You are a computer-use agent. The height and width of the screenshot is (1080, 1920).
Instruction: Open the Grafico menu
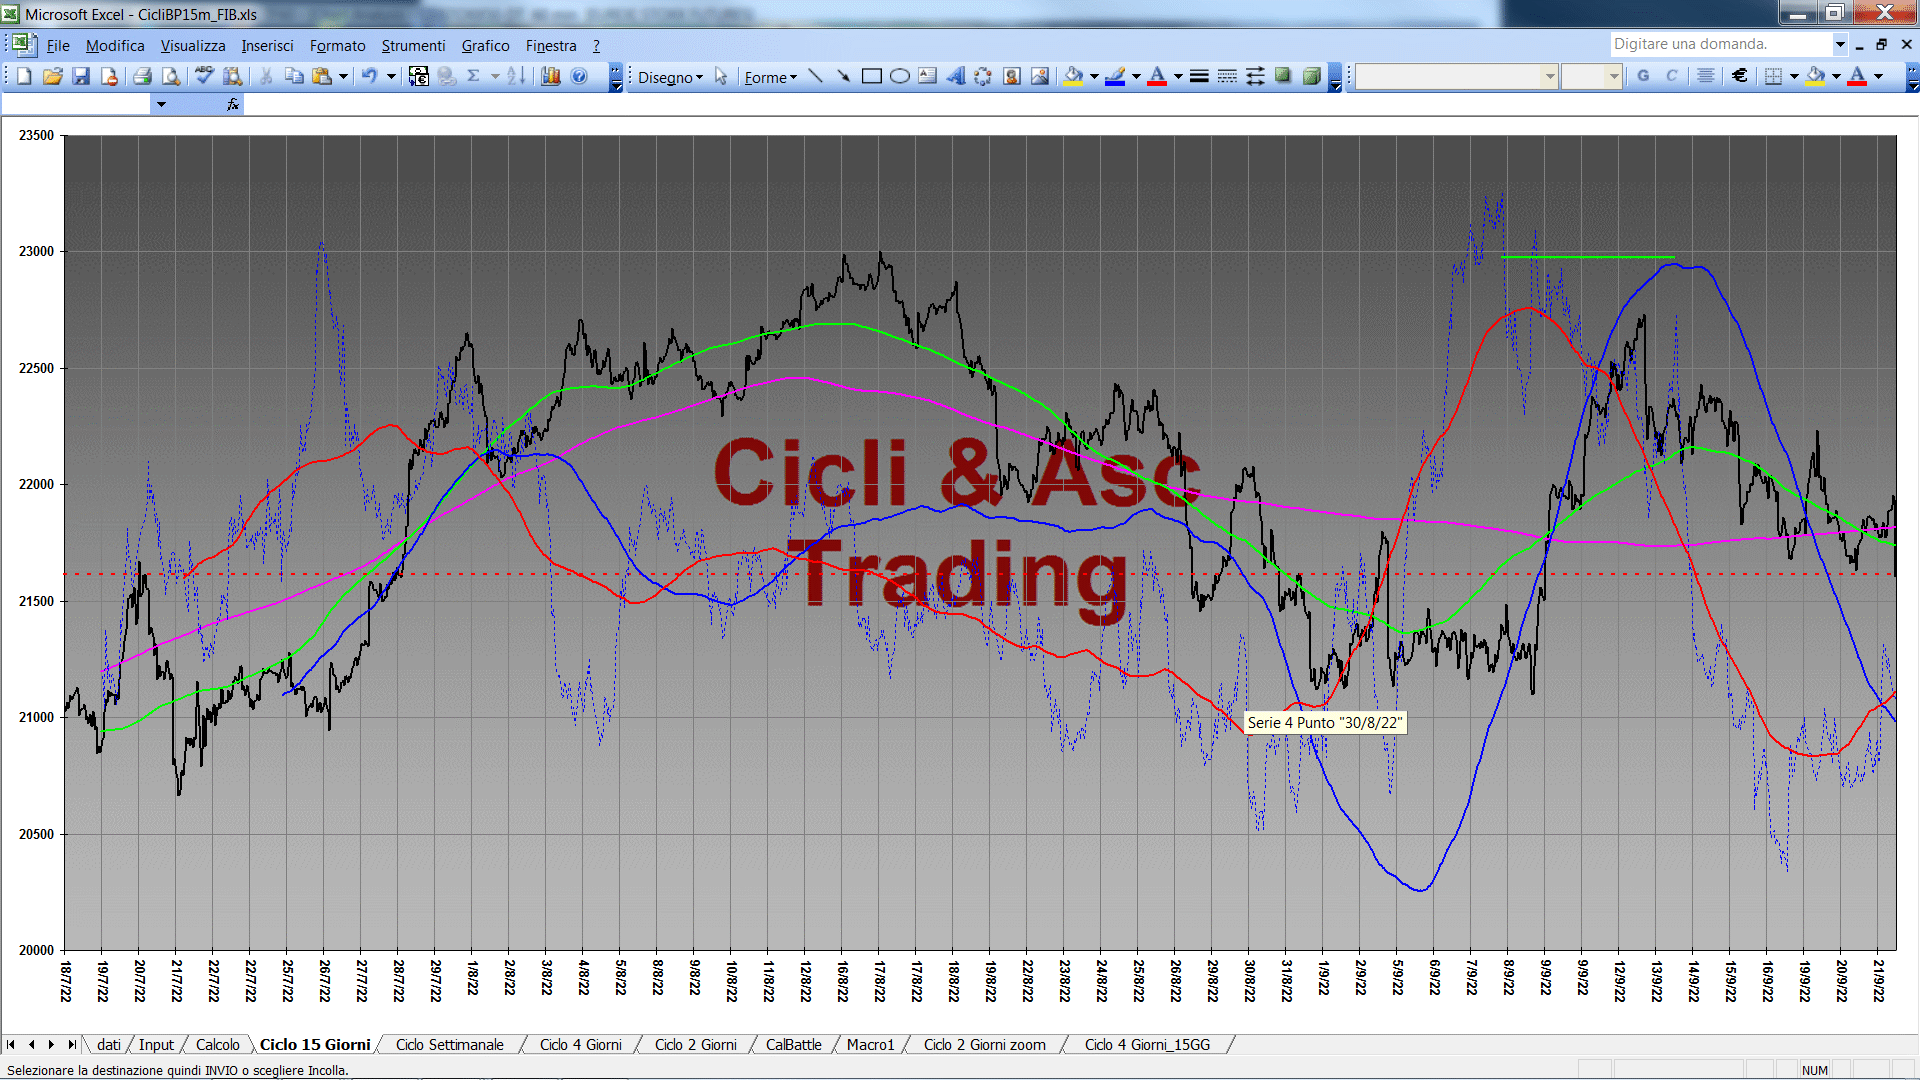click(485, 45)
